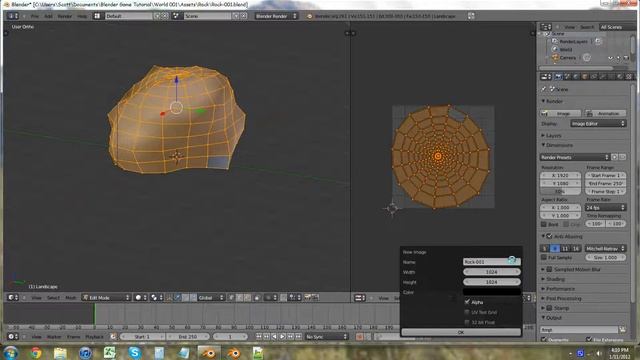Click the Height value field in New Image dialog
Image resolution: width=640 pixels, height=360 pixels.
pos(492,282)
